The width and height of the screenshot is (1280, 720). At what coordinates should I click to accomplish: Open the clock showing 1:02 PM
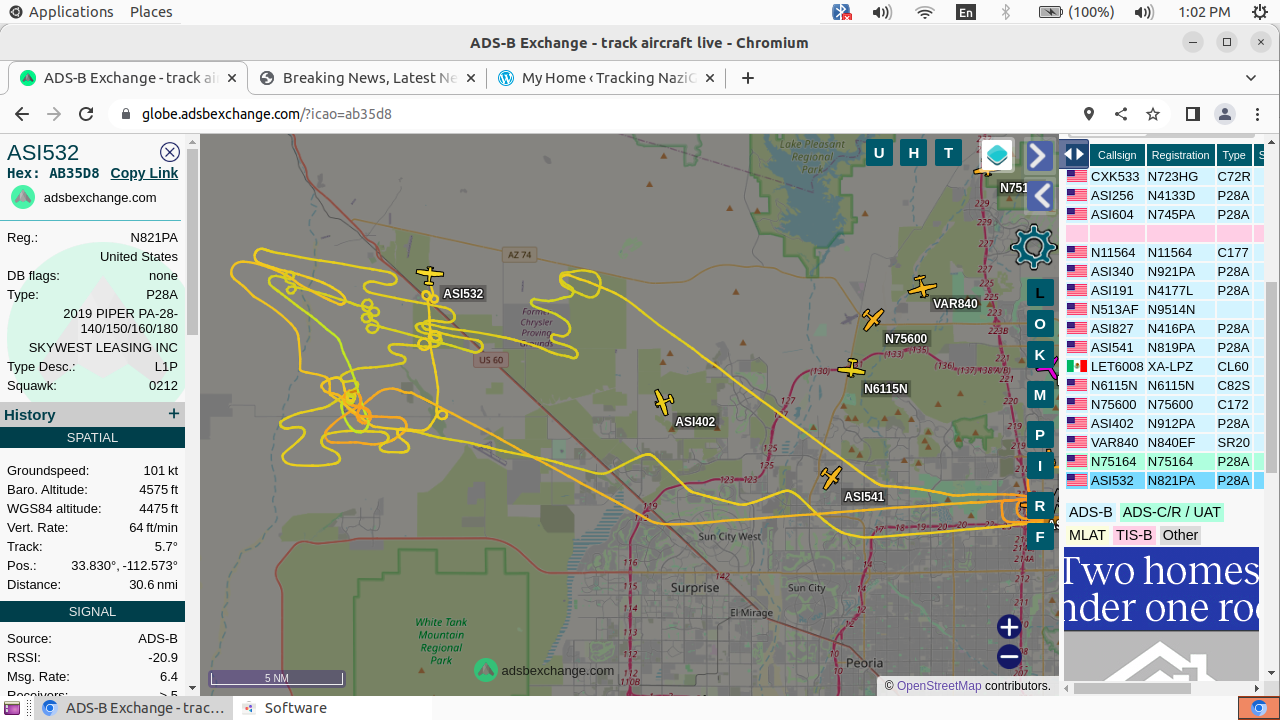(x=1205, y=12)
